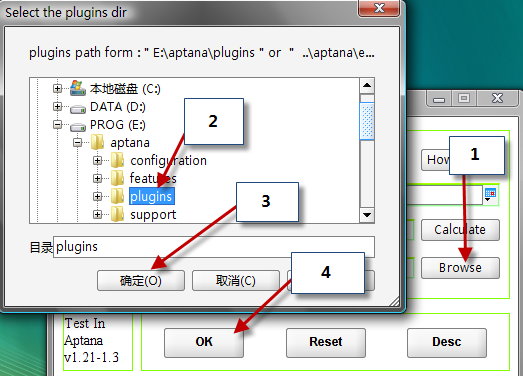Click the configuration folder icon
This screenshot has width=523, height=376.
[x=117, y=160]
